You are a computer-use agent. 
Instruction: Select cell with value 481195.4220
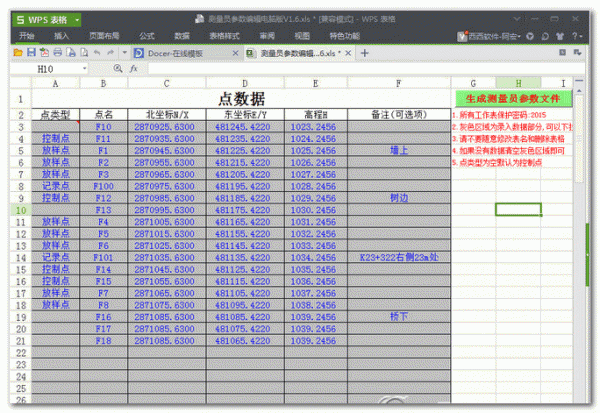click(x=245, y=186)
